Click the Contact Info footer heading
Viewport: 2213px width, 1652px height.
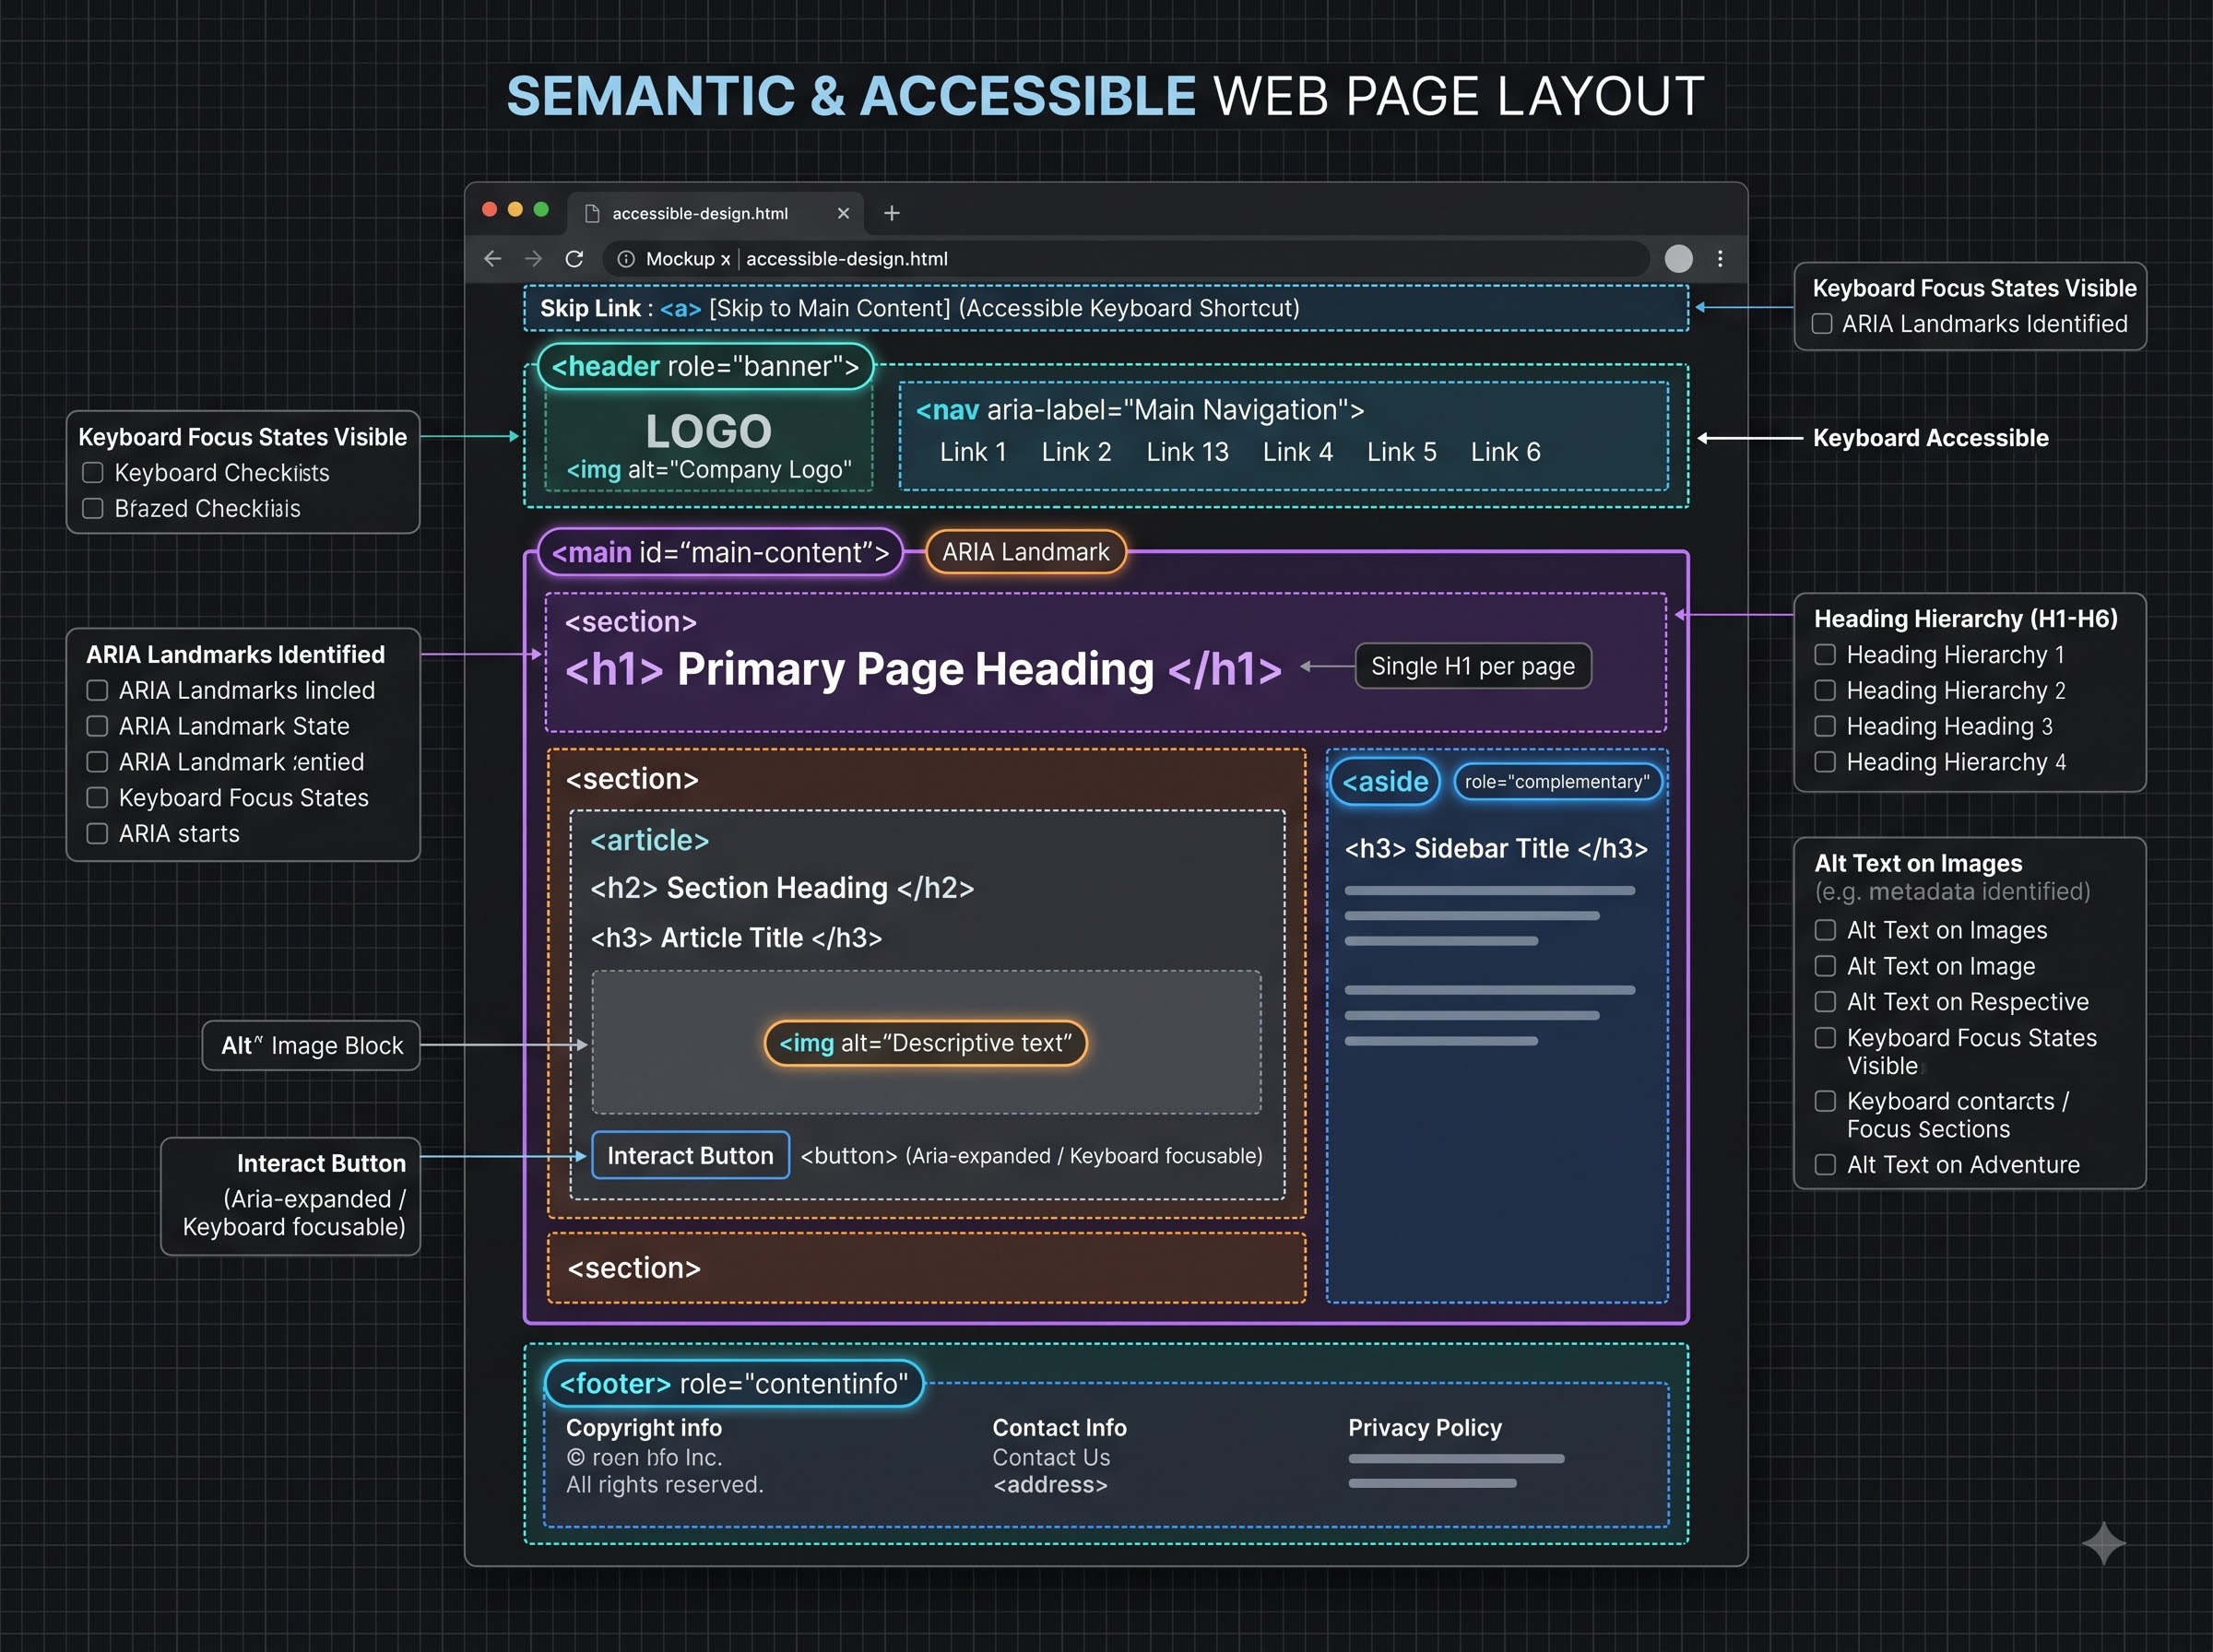(x=1059, y=1427)
